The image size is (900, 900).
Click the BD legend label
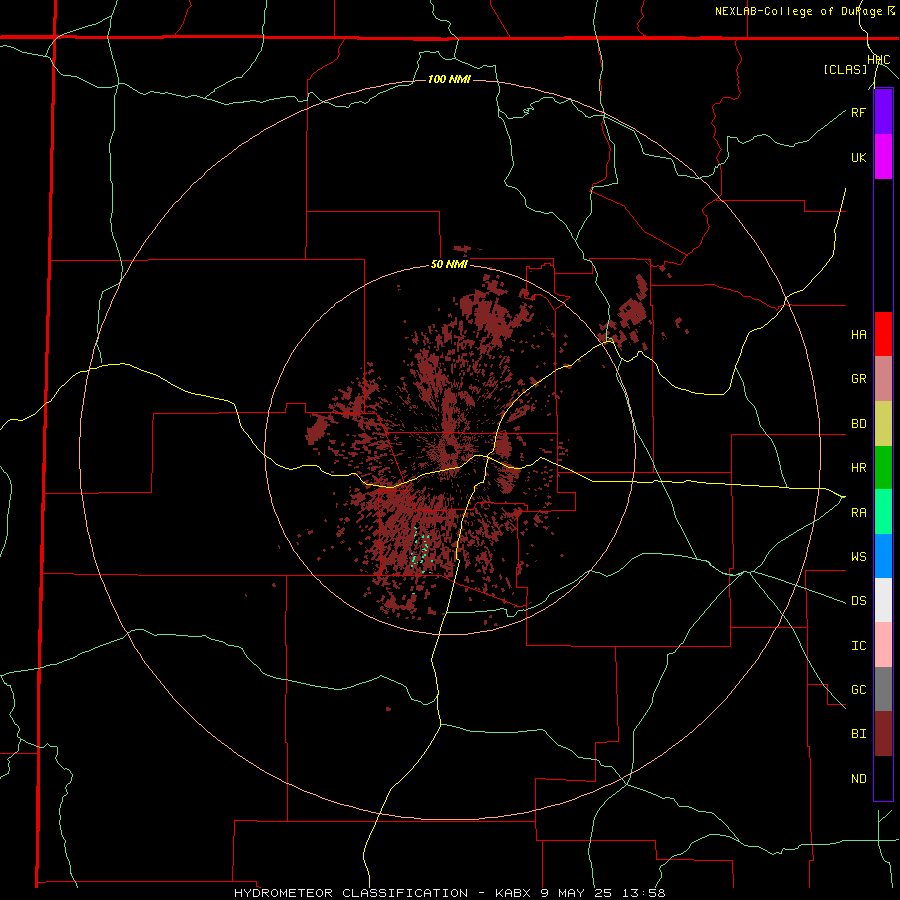click(858, 424)
